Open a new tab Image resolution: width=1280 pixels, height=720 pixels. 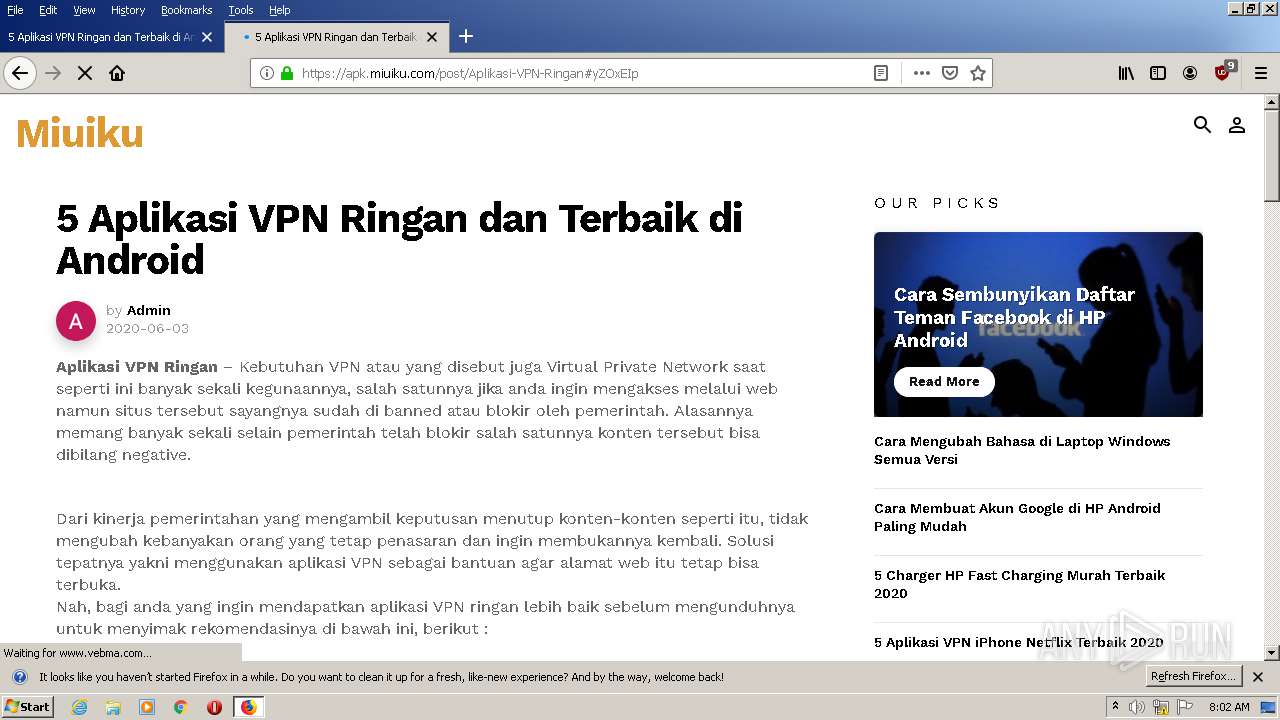tap(466, 37)
